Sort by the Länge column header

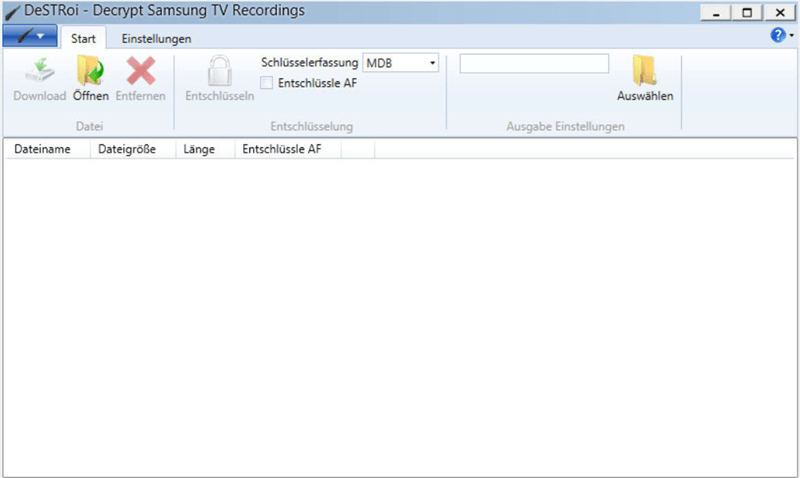coord(205,149)
